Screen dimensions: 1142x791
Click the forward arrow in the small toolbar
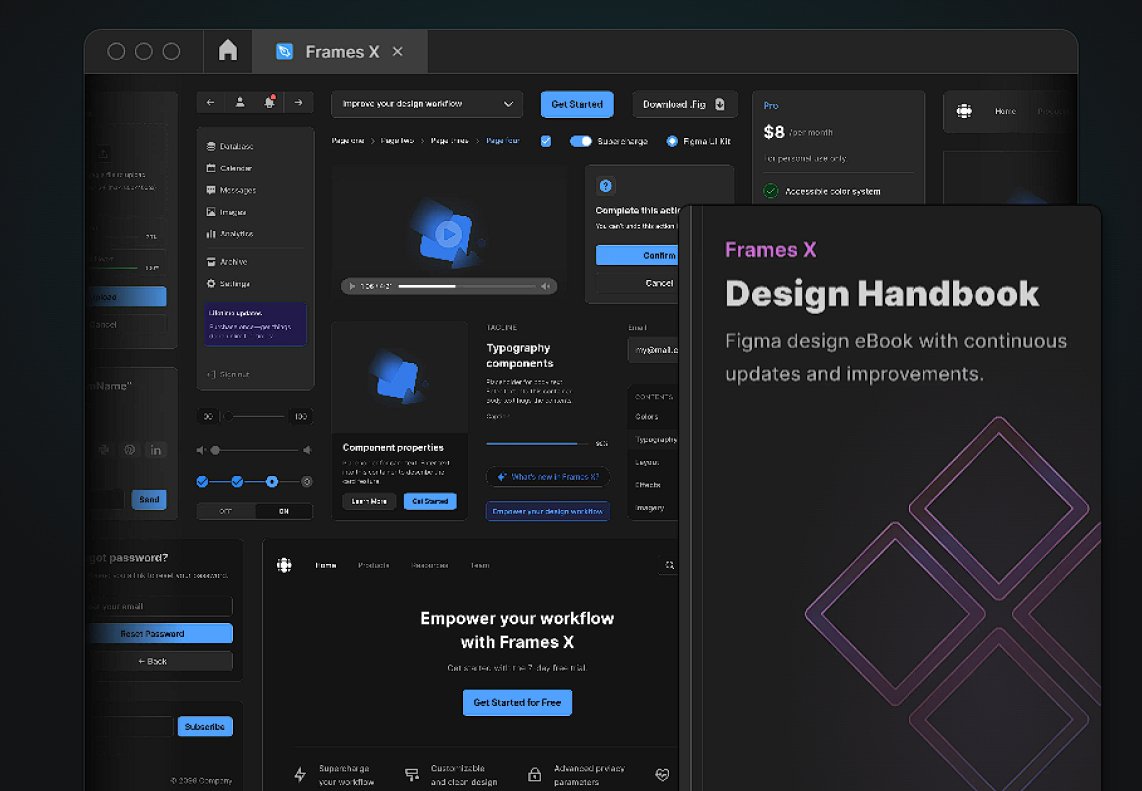coord(299,103)
